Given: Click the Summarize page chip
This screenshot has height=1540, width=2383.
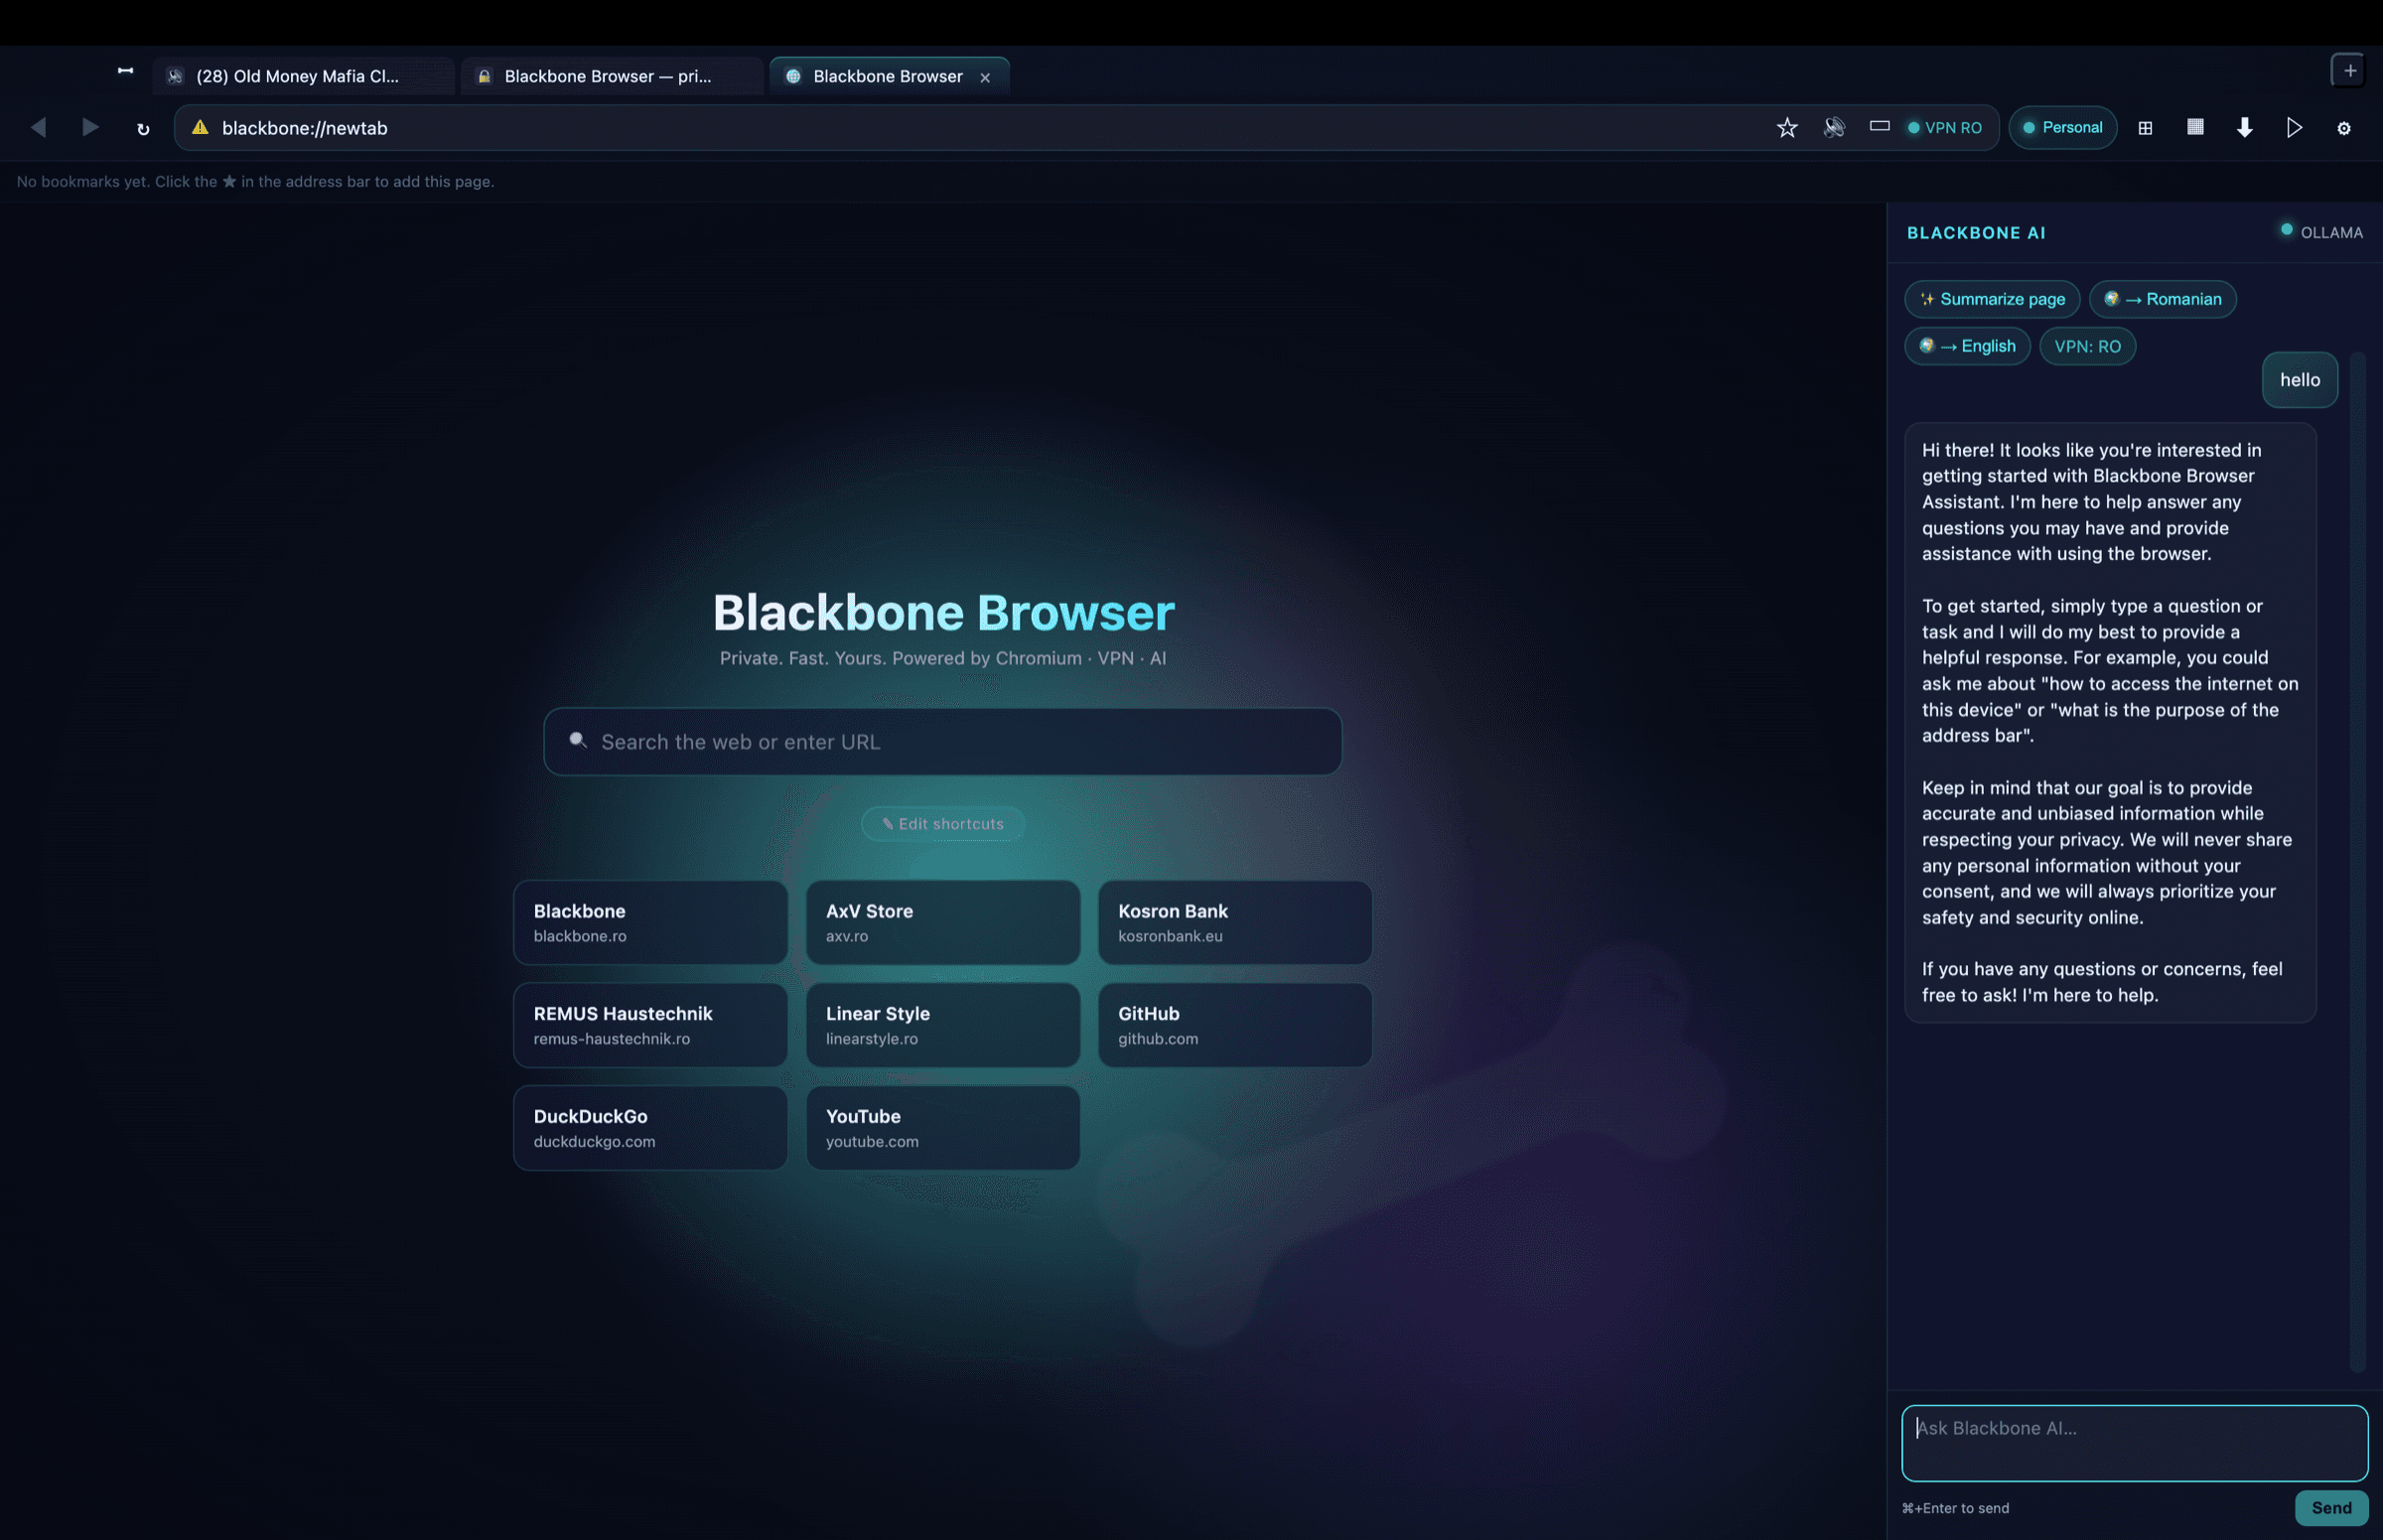Looking at the screenshot, I should point(1992,299).
